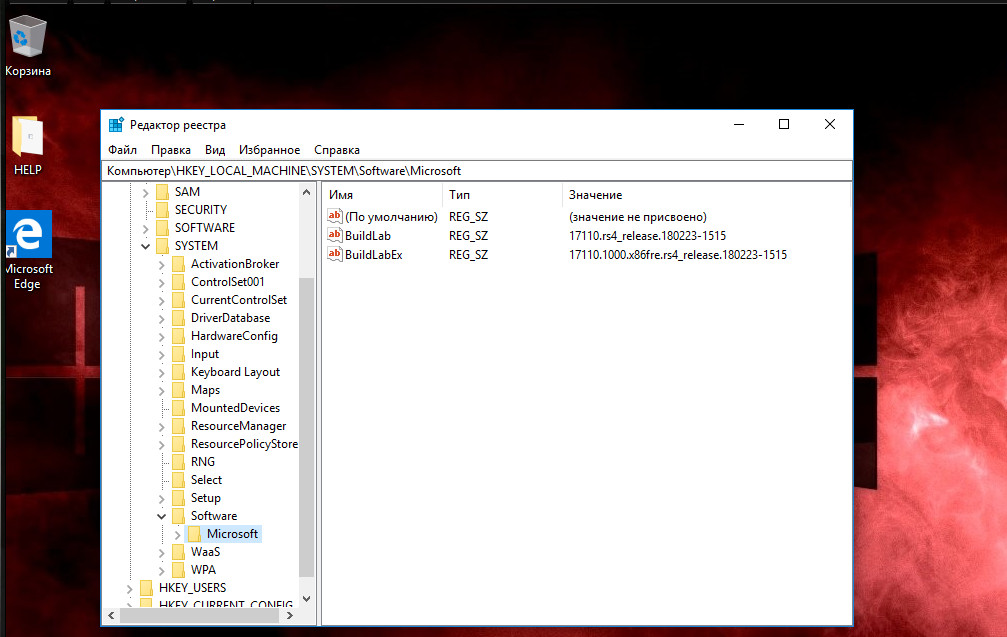Viewport: 1007px width, 637px height.
Task: Click the CurrentControlSet folder icon
Action: pos(179,300)
